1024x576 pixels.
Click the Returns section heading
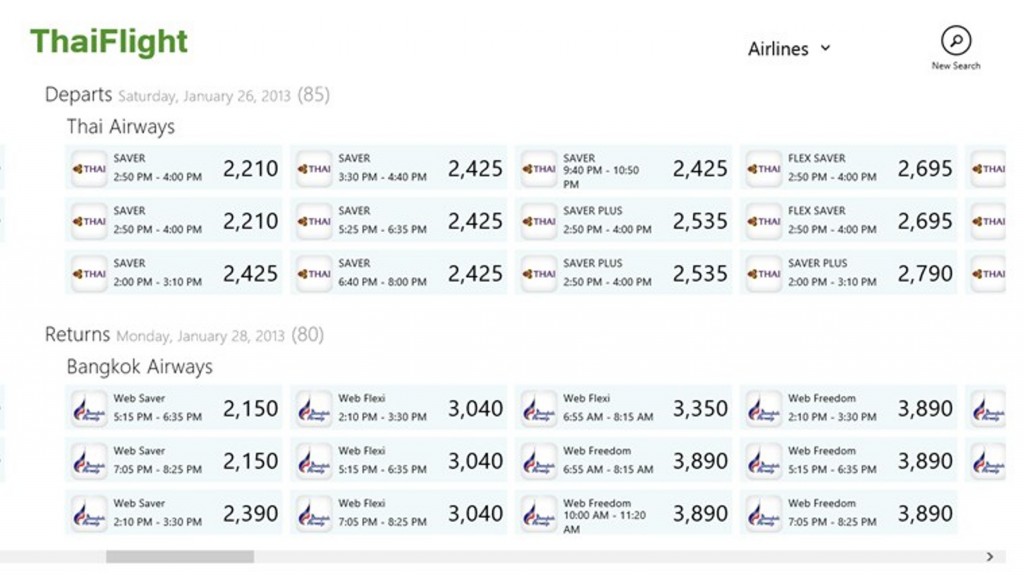point(77,335)
